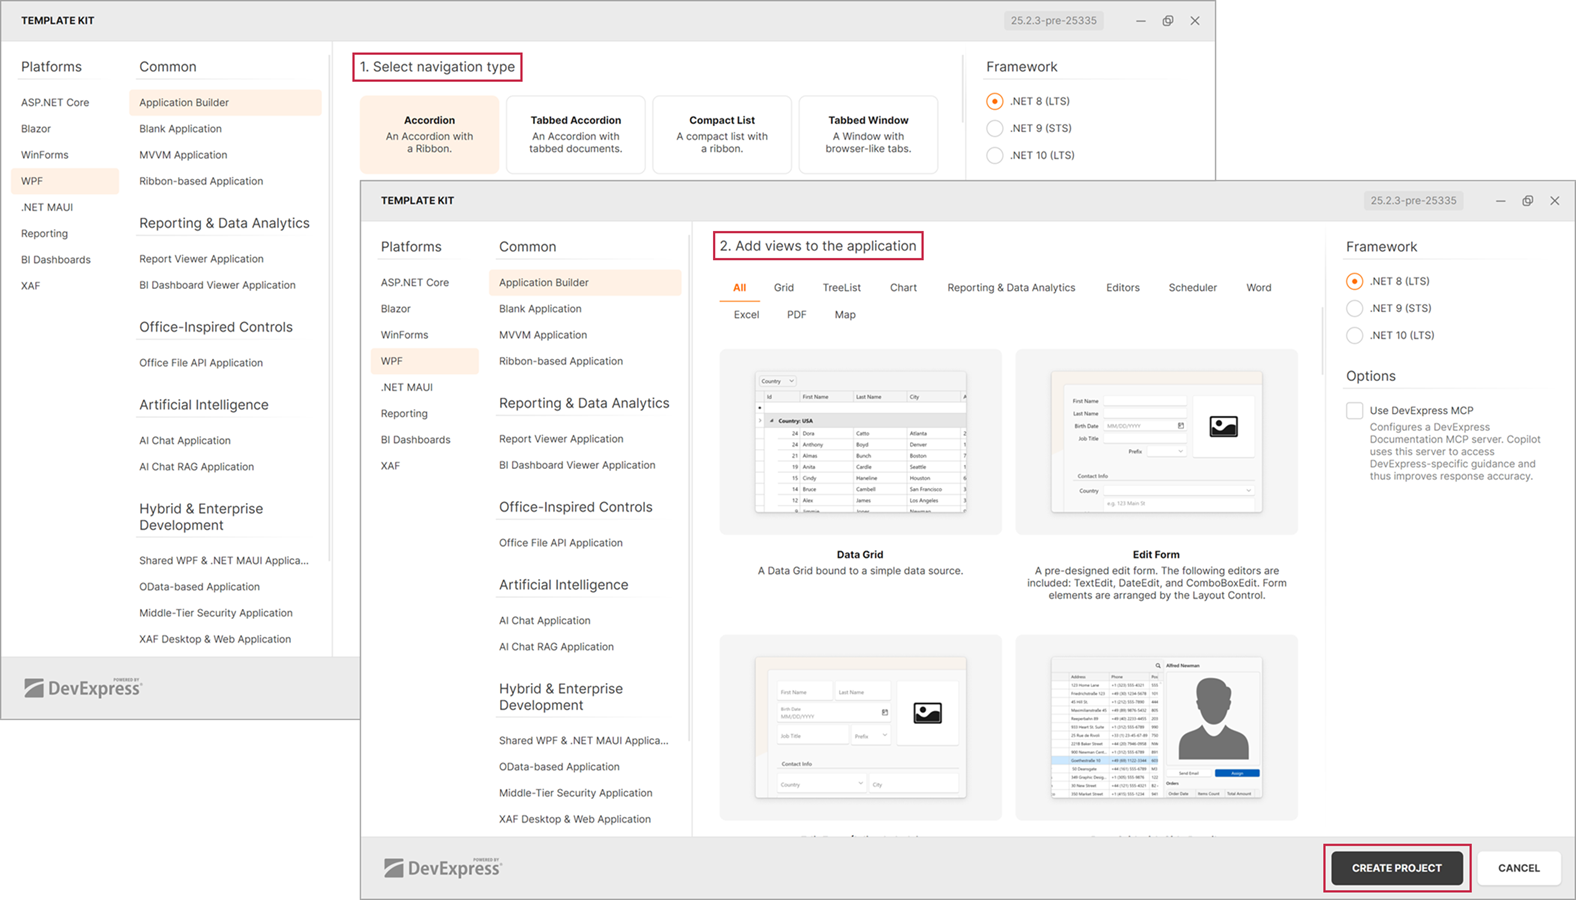Select the customer list with portrait thumbnail
This screenshot has width=1576, height=900.
pyautogui.click(x=1156, y=727)
